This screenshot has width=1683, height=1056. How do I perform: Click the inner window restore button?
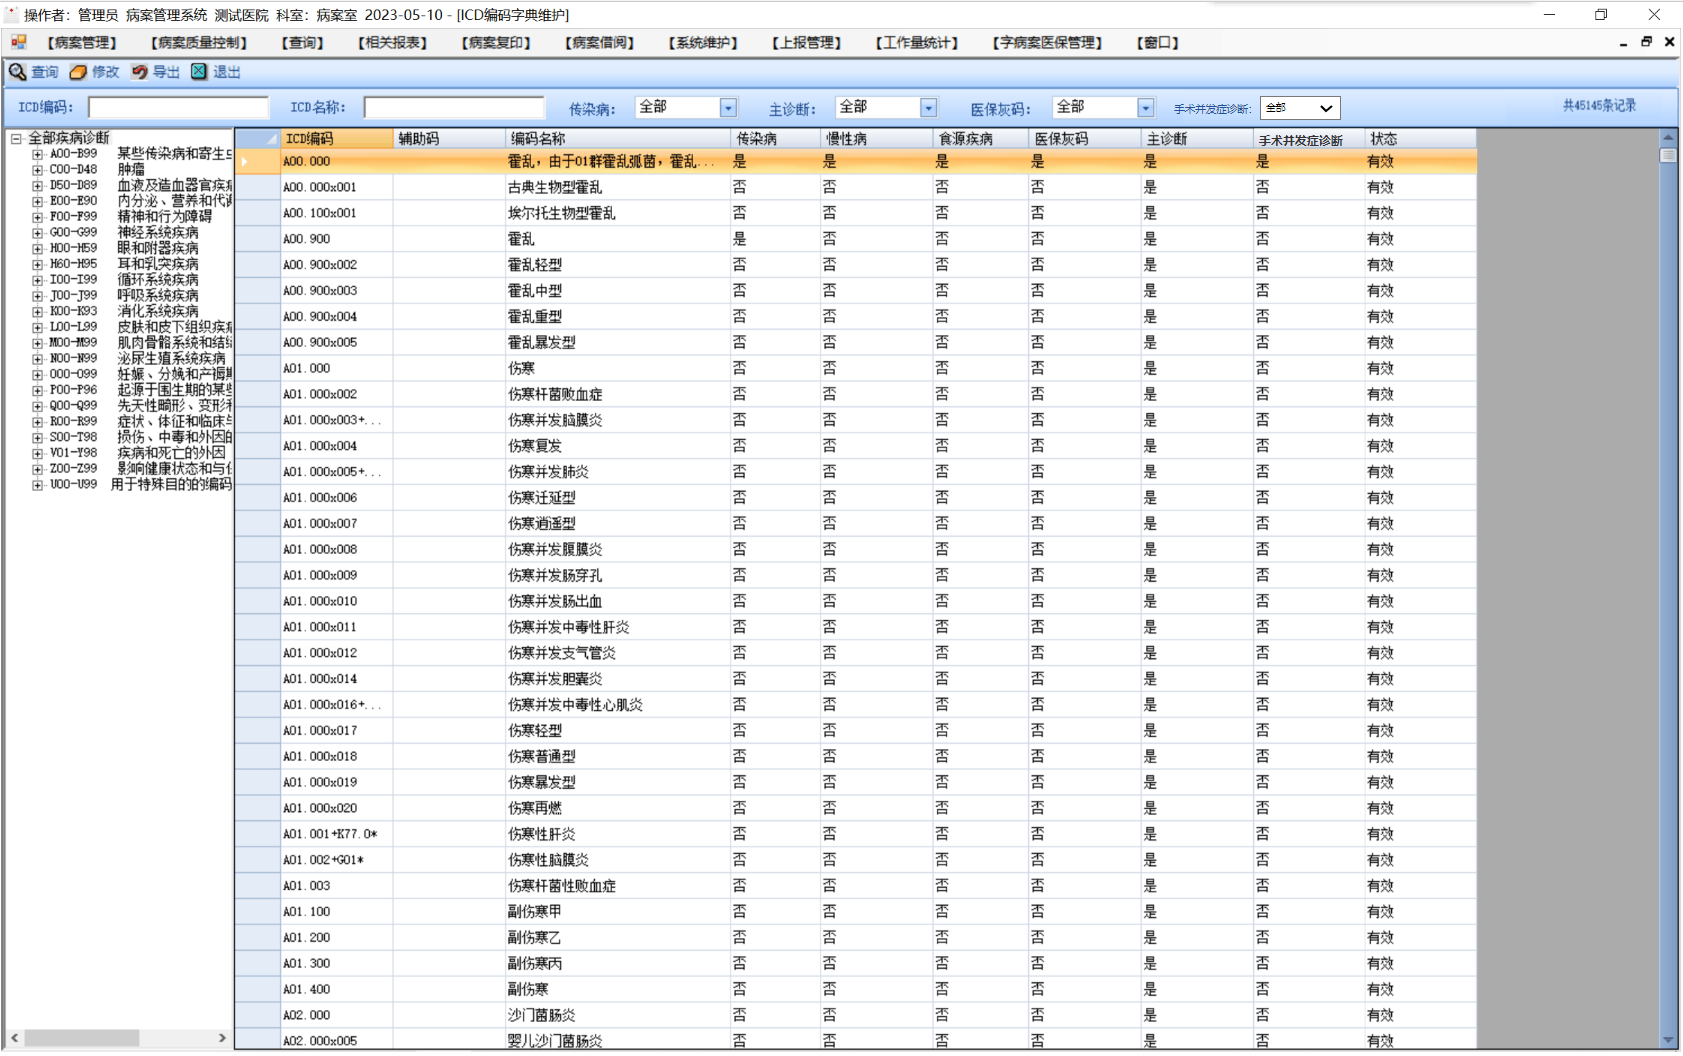click(1646, 42)
